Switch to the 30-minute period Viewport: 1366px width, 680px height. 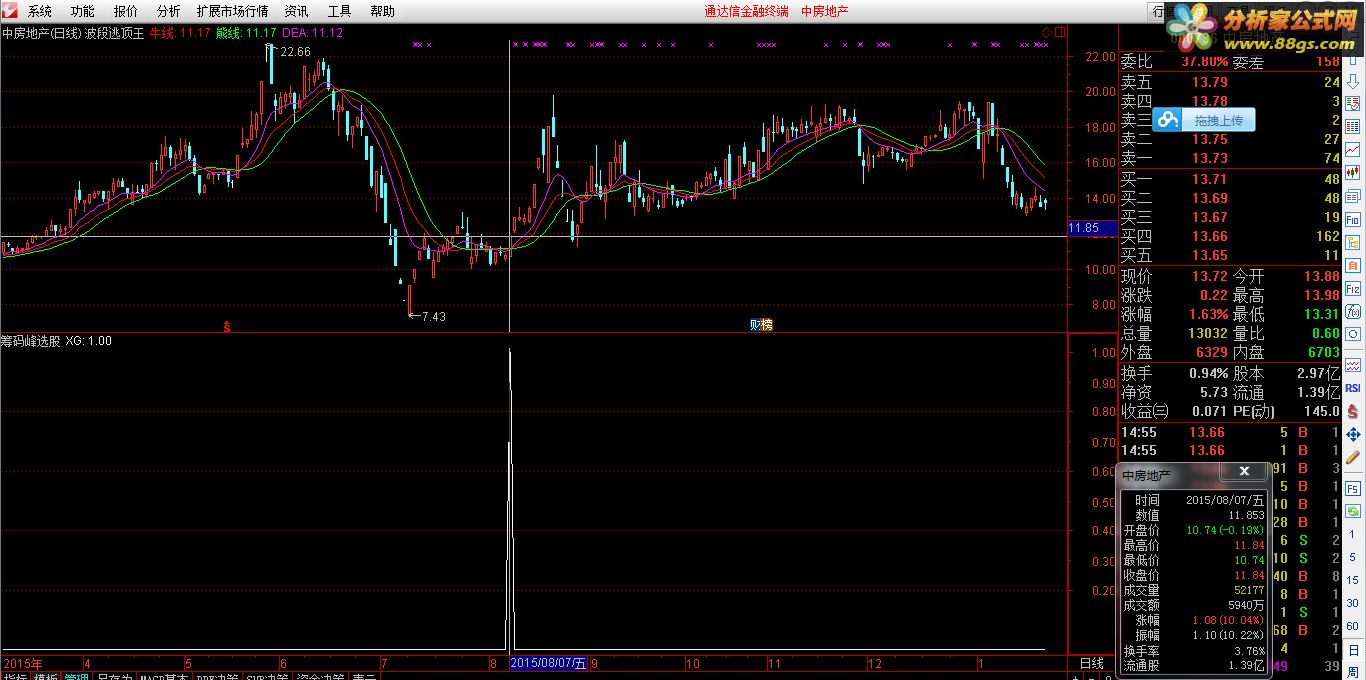[1352, 603]
